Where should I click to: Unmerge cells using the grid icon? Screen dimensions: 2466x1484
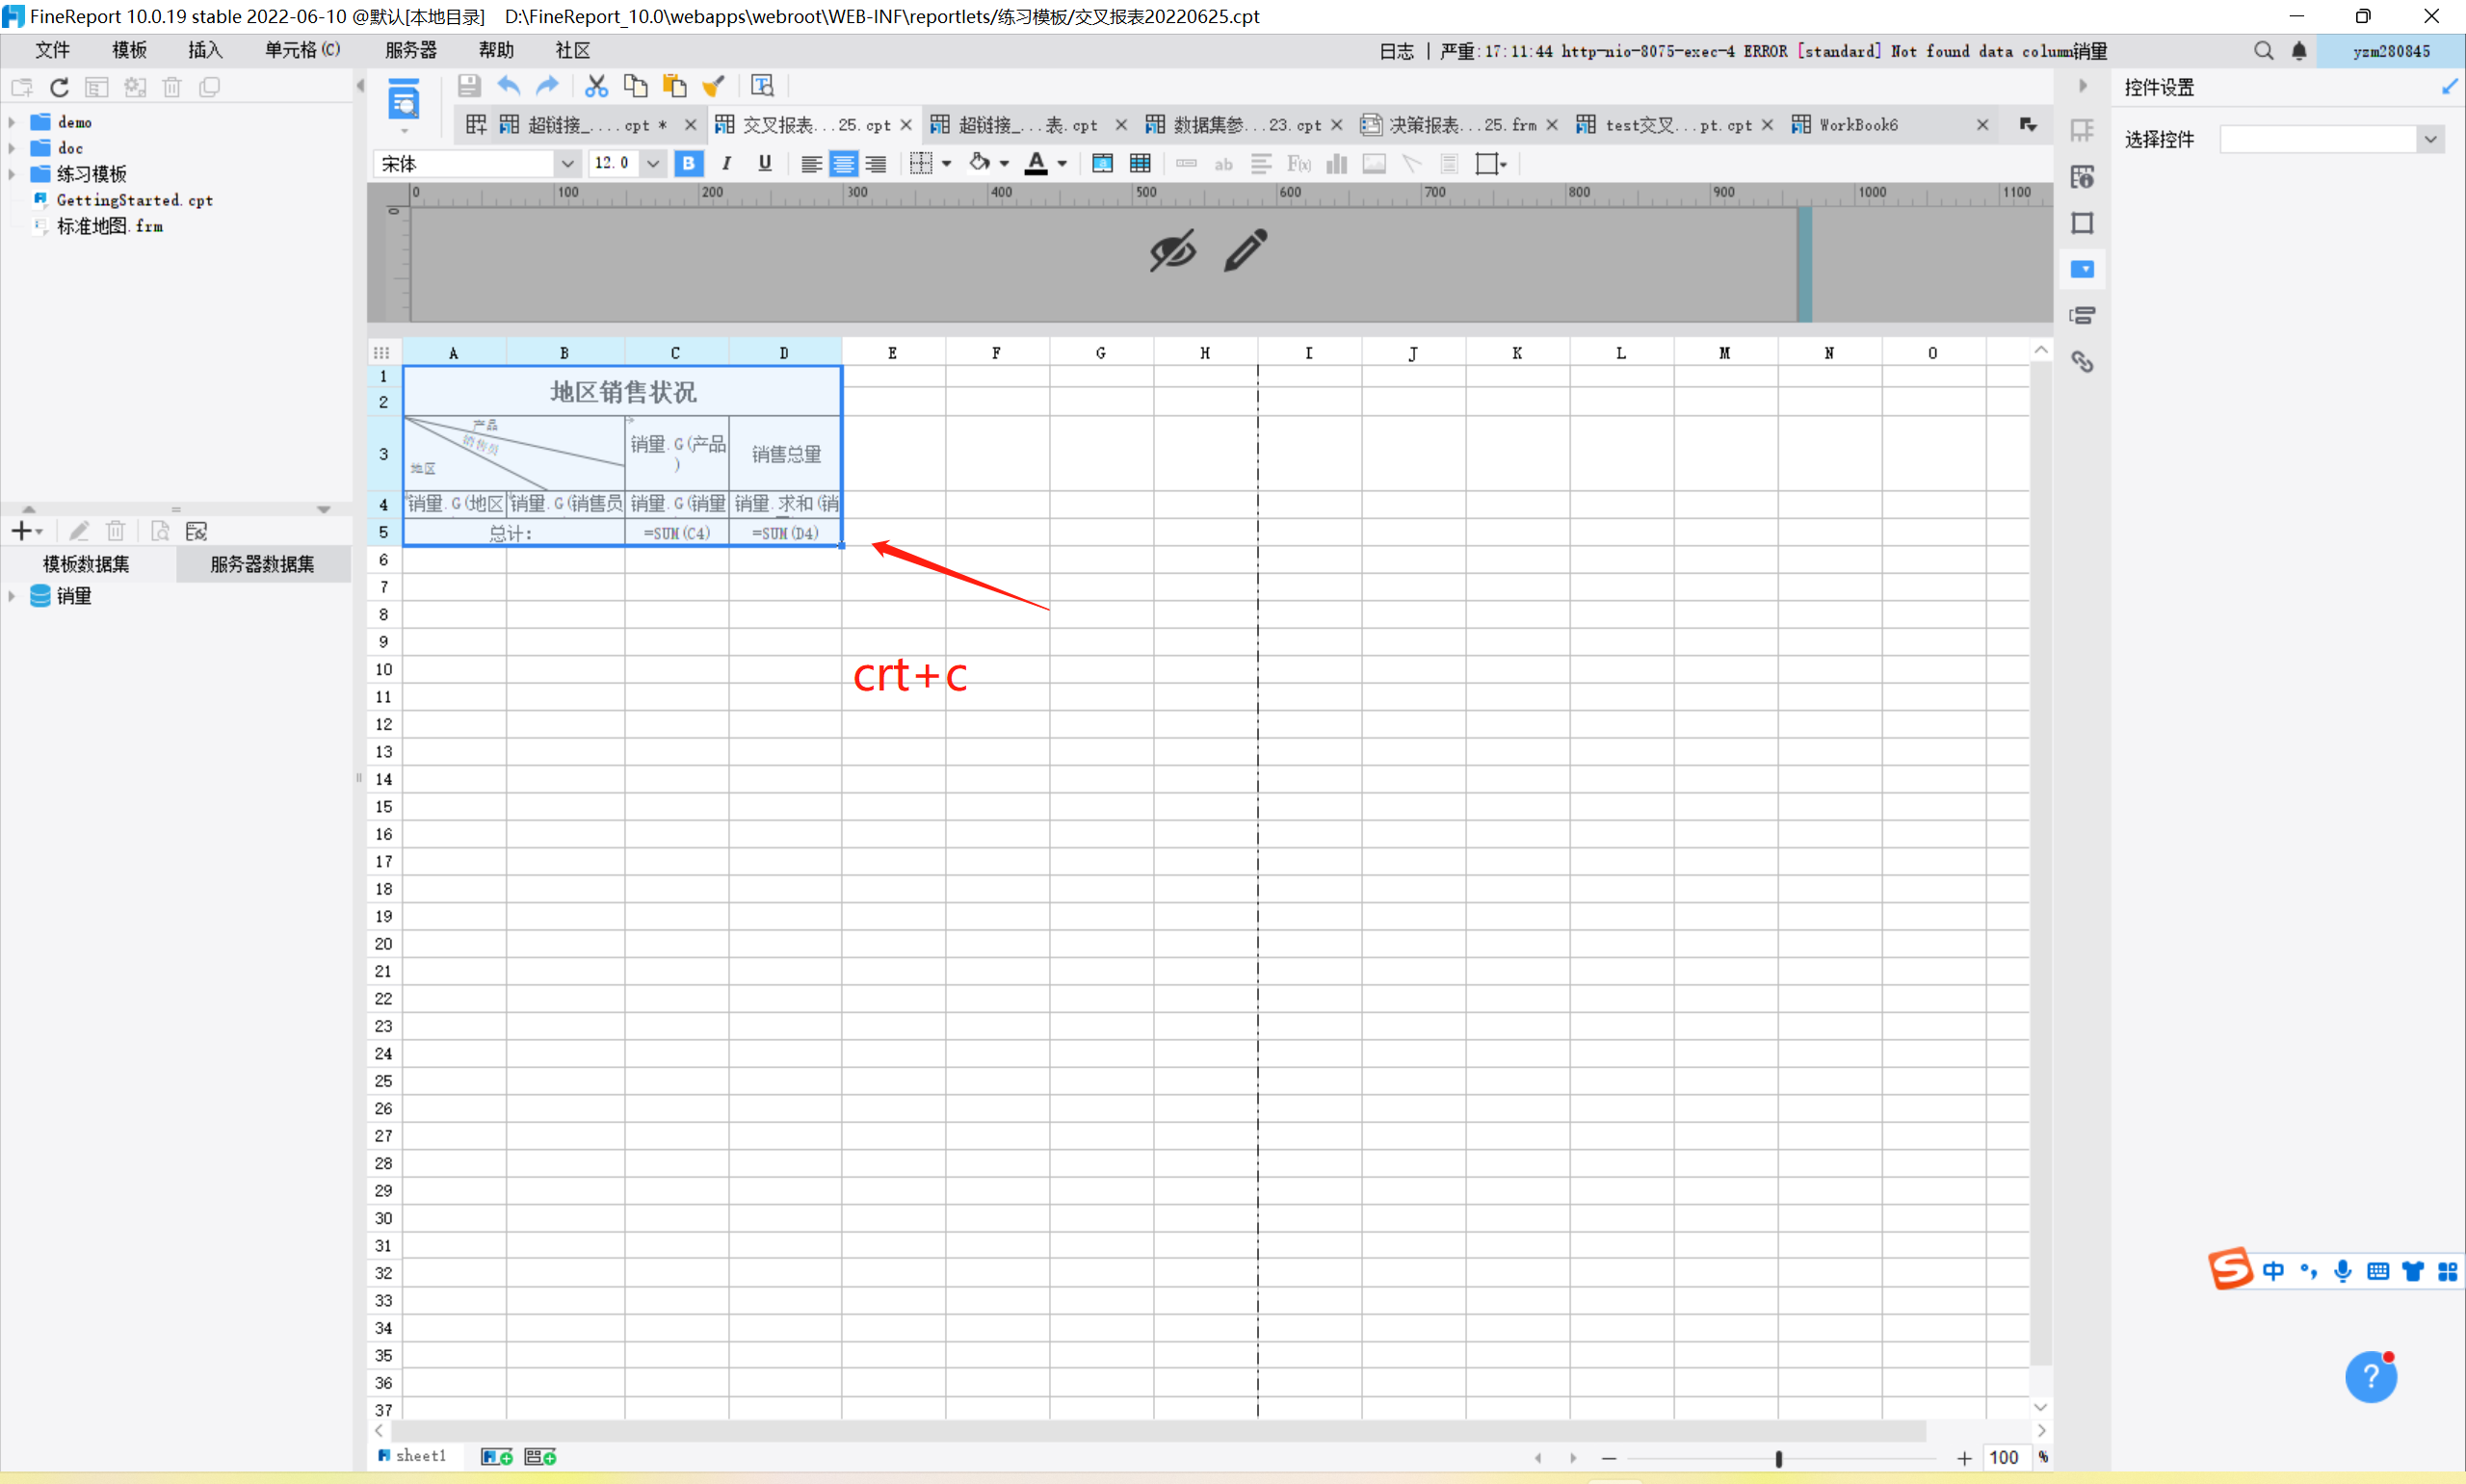tap(1140, 164)
